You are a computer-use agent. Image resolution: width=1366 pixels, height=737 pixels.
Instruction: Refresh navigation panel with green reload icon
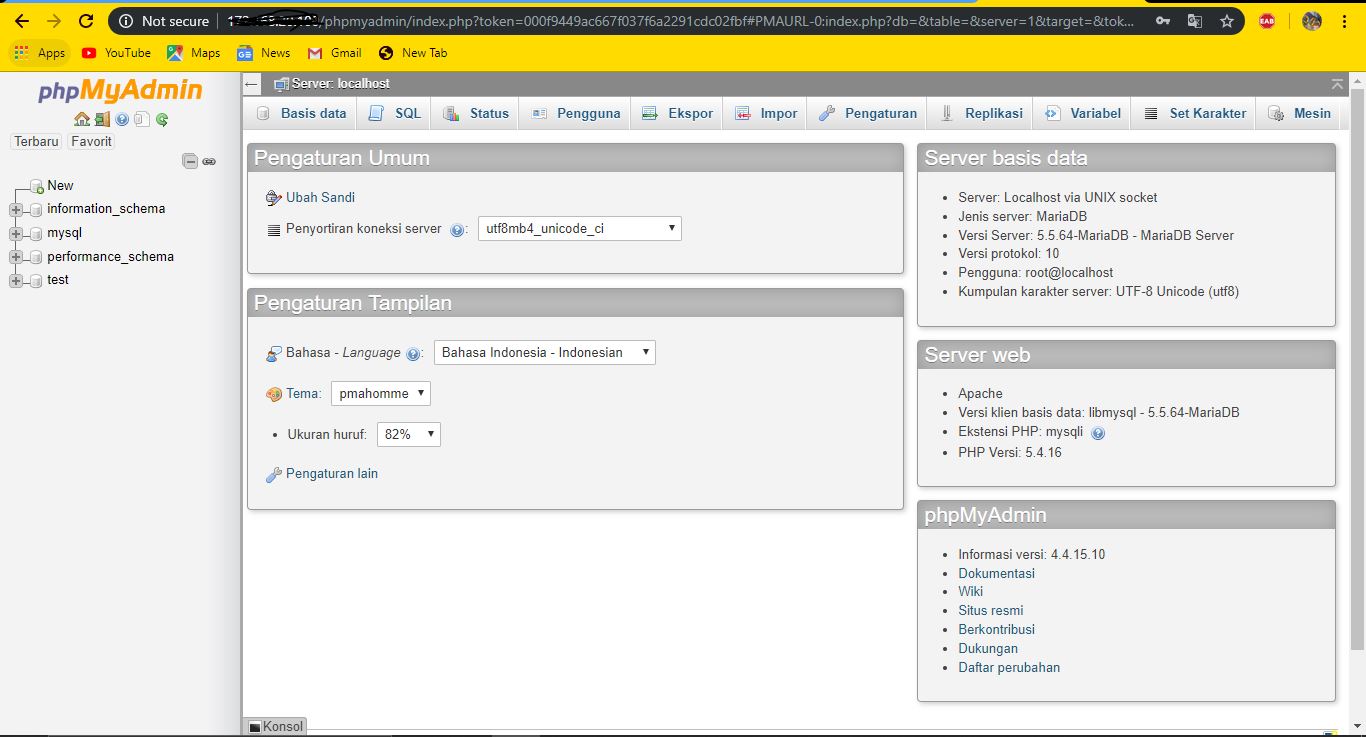click(x=162, y=119)
